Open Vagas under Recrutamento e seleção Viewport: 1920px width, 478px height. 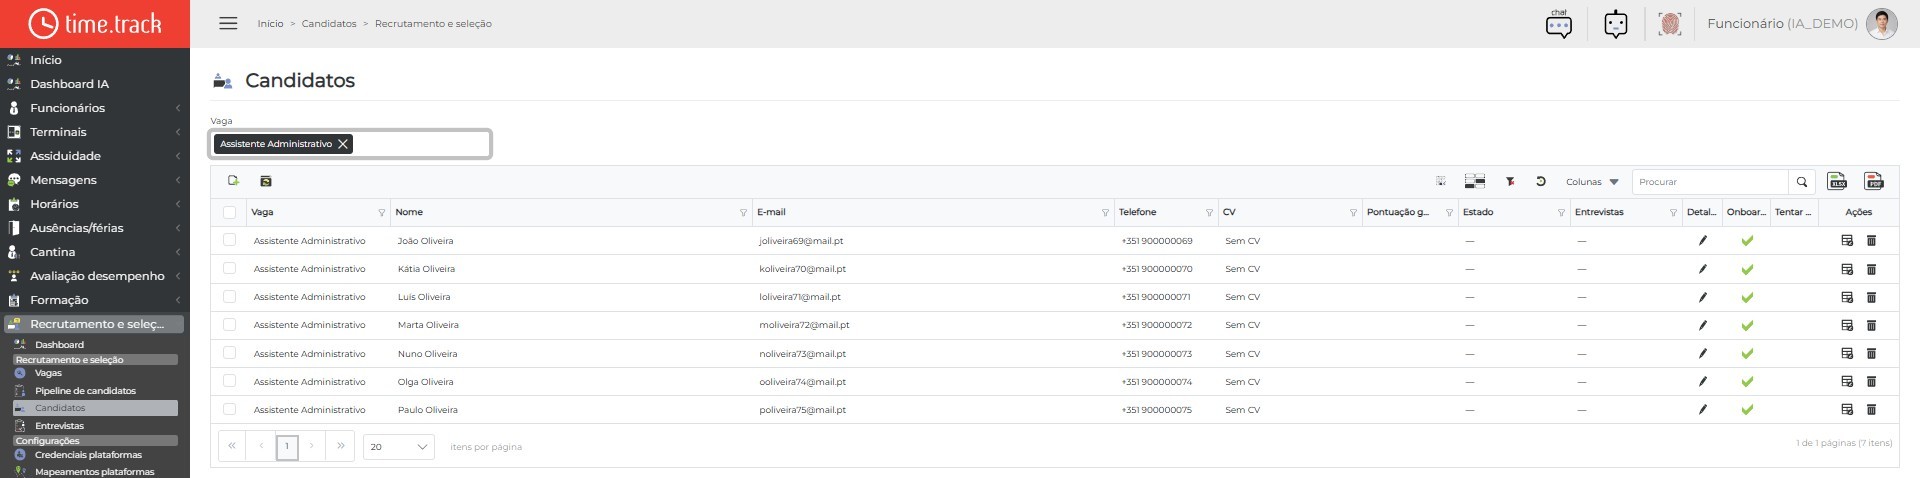pyautogui.click(x=48, y=373)
